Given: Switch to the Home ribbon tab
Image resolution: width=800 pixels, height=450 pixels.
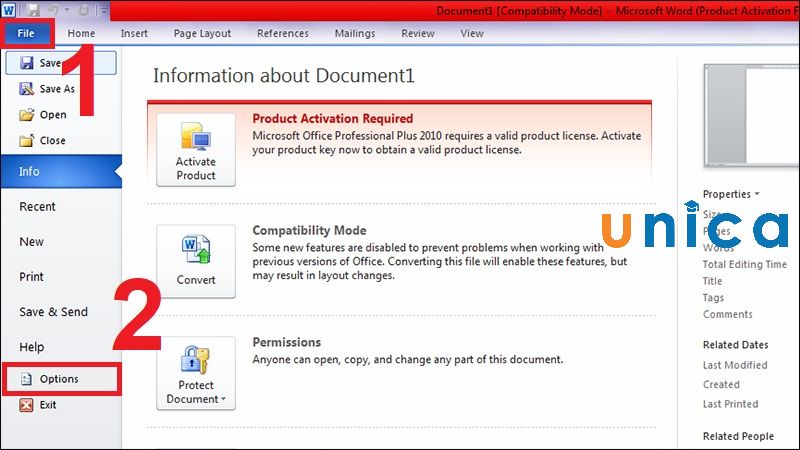Looking at the screenshot, I should pyautogui.click(x=81, y=33).
